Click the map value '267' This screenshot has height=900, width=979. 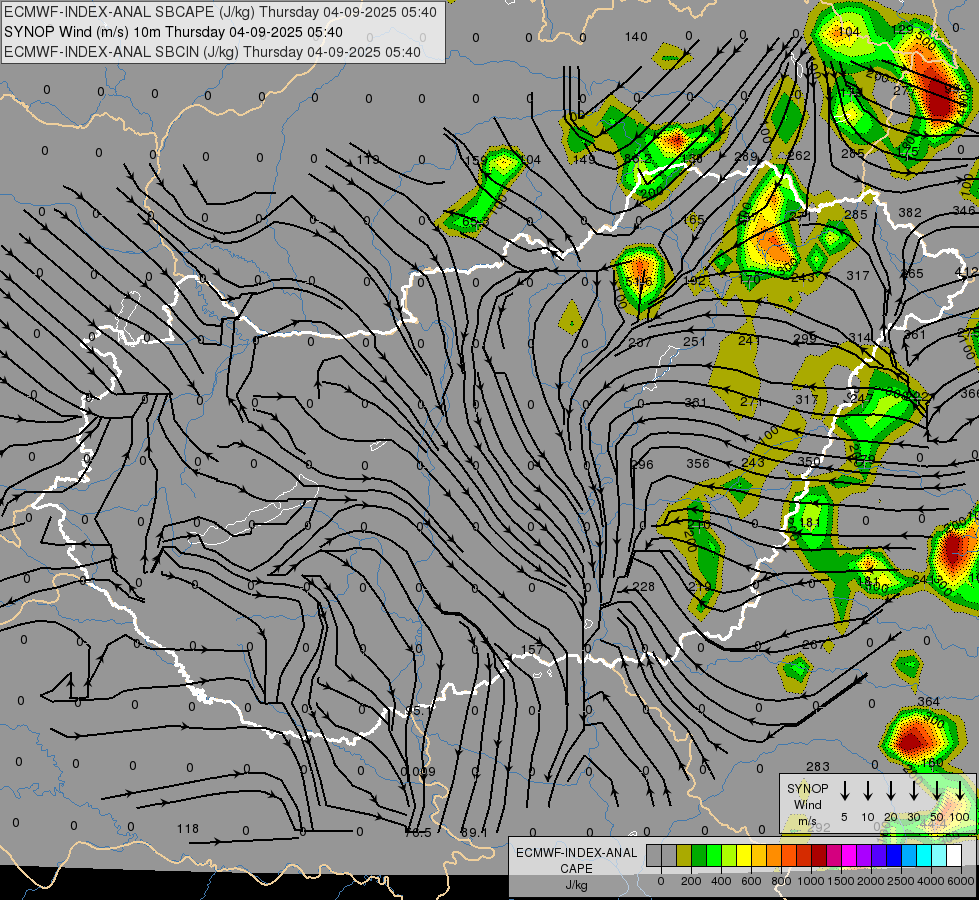click(x=814, y=645)
